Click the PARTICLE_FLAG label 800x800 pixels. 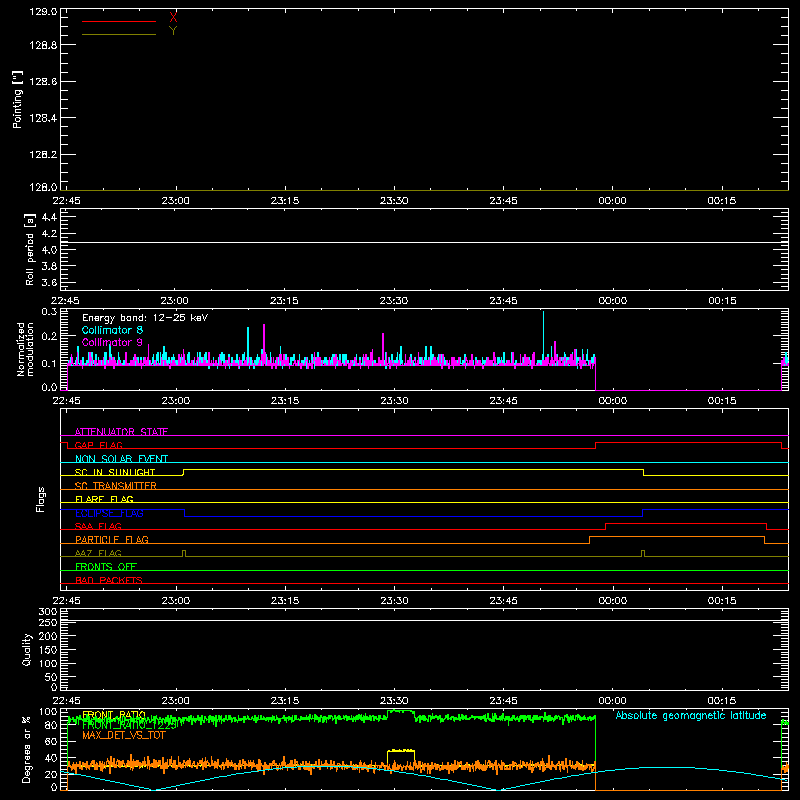(112, 539)
